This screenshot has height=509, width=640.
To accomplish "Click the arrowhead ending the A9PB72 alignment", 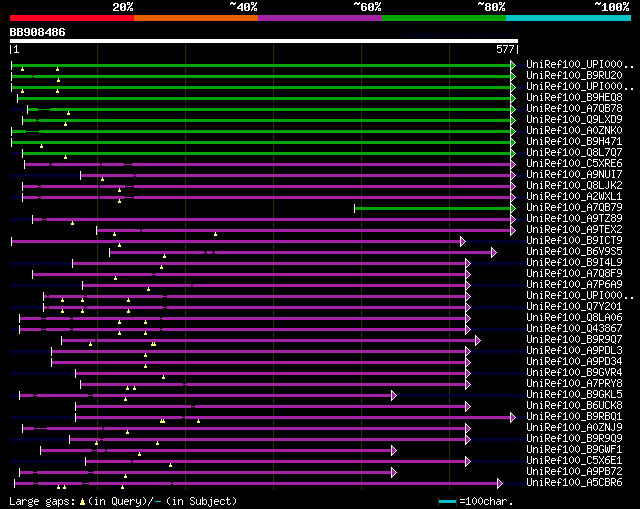I will (394, 473).
